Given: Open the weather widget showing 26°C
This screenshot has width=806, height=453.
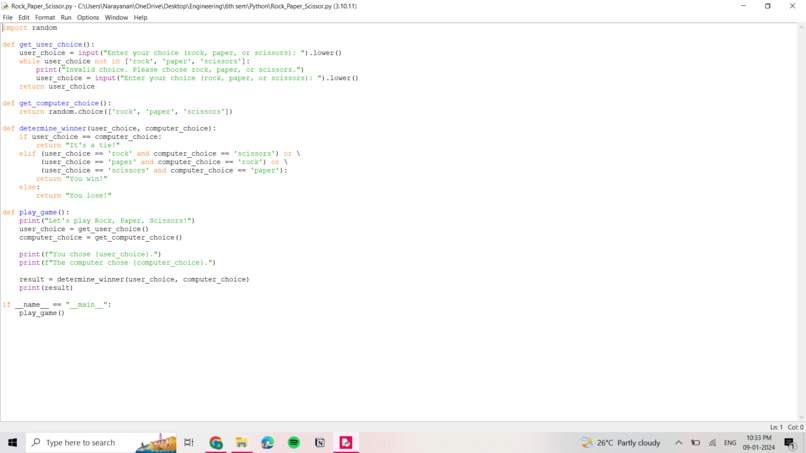Looking at the screenshot, I should [x=620, y=442].
